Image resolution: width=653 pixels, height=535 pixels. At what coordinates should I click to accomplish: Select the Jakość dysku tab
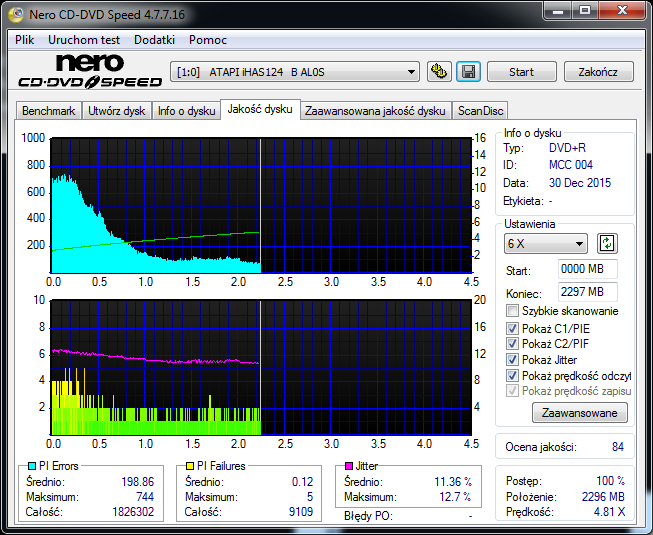[260, 109]
